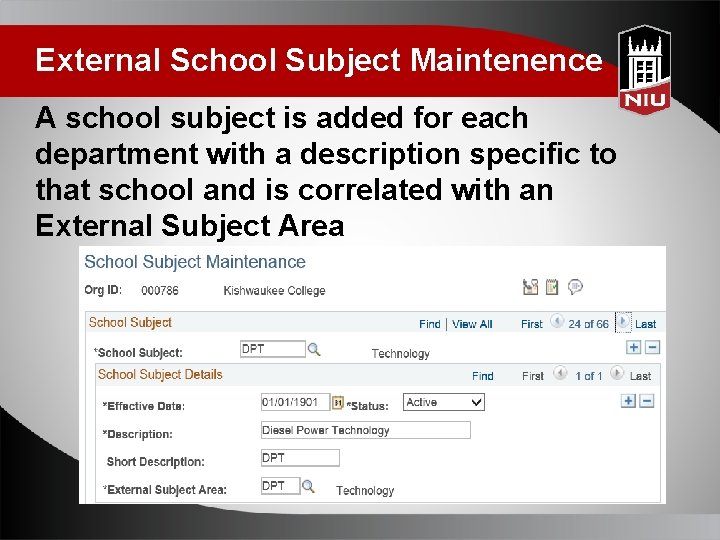Click Last link in School Subject header
The height and width of the screenshot is (540, 720).
(645, 324)
